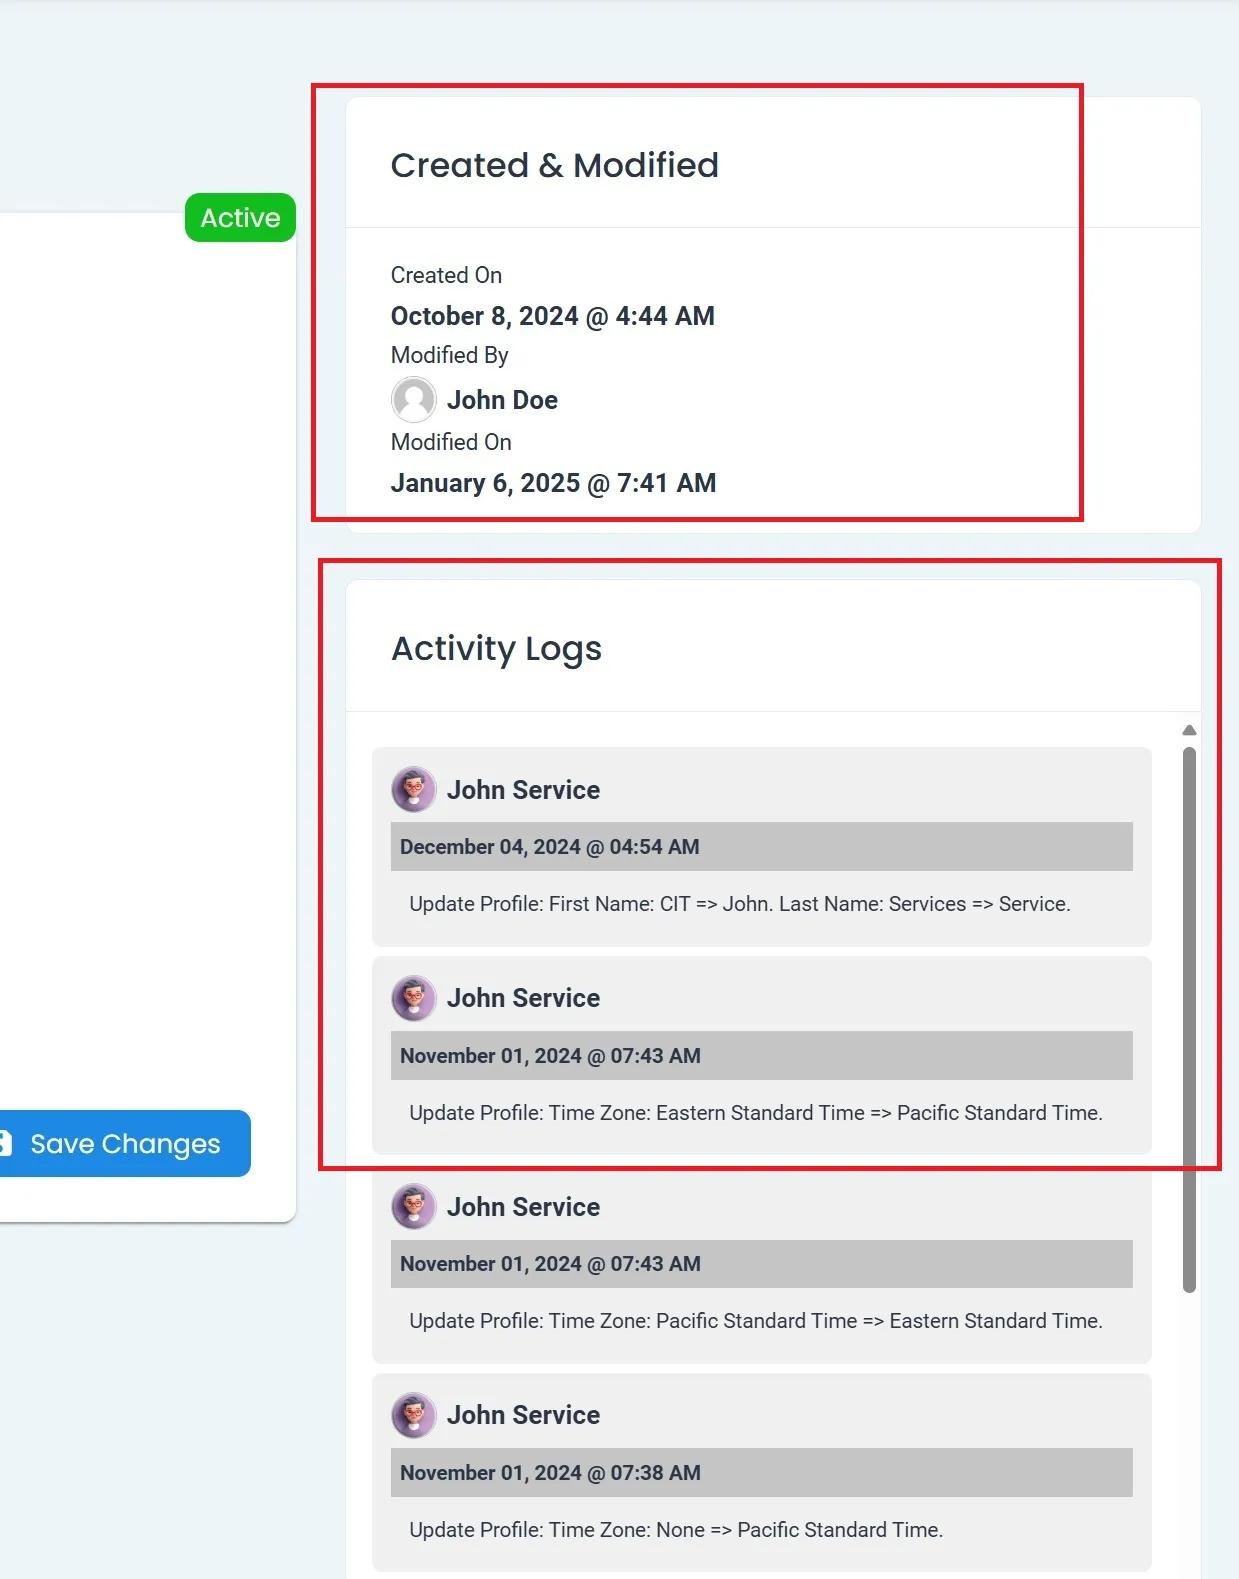The height and width of the screenshot is (1579, 1239).
Task: Open the John Doe modifier name
Action: coord(502,400)
